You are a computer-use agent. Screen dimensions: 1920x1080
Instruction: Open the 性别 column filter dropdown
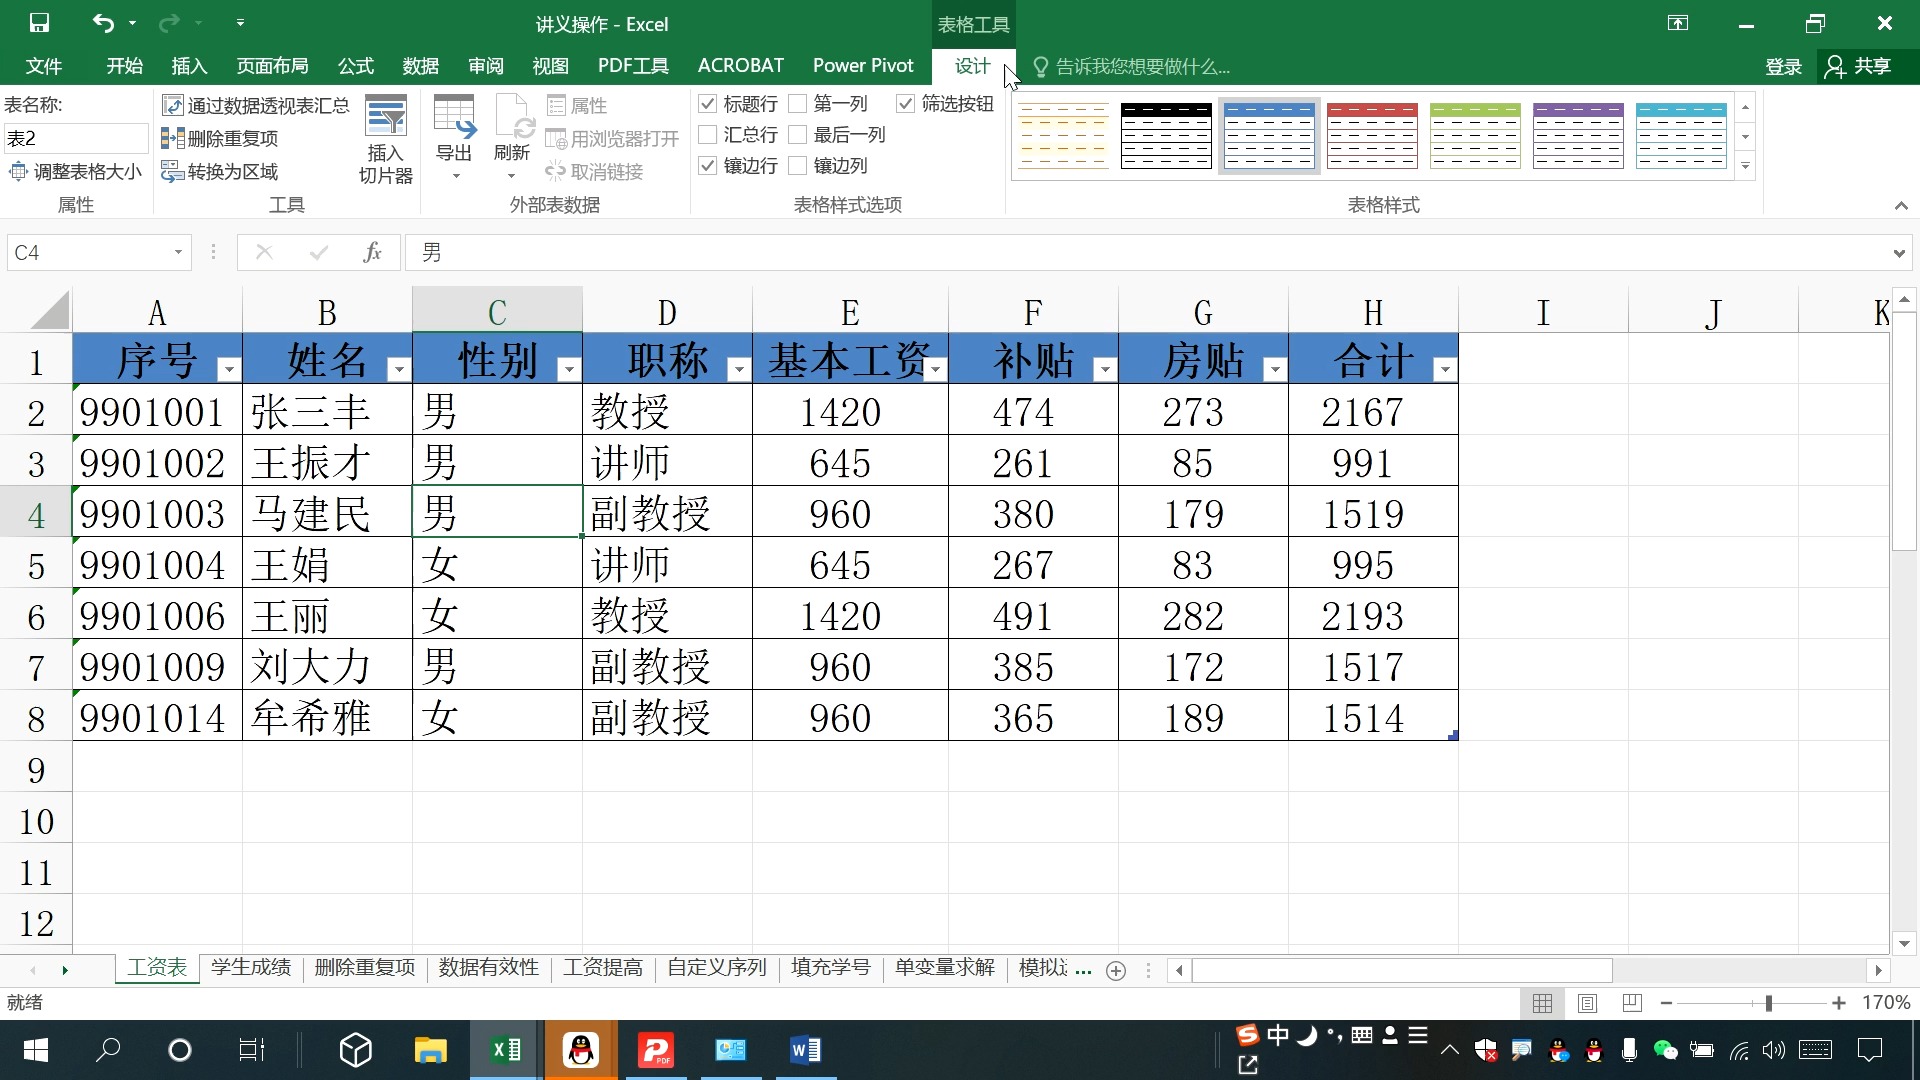569,367
